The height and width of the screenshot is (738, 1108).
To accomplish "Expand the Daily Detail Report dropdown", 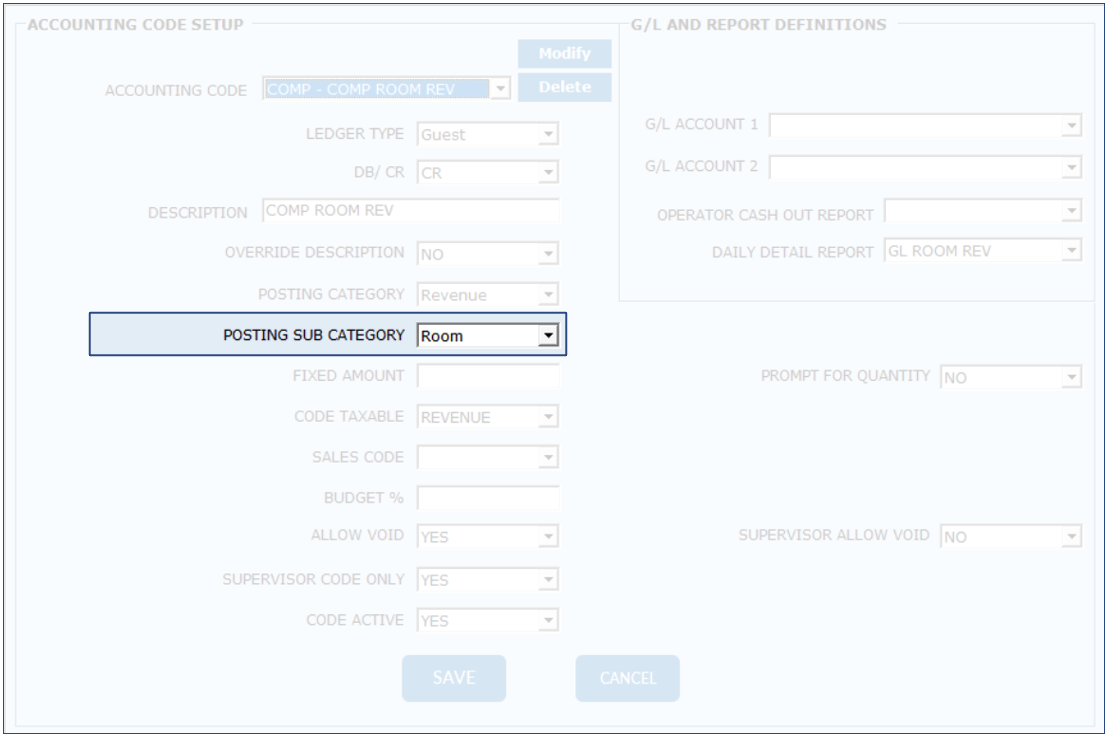I will point(1071,251).
